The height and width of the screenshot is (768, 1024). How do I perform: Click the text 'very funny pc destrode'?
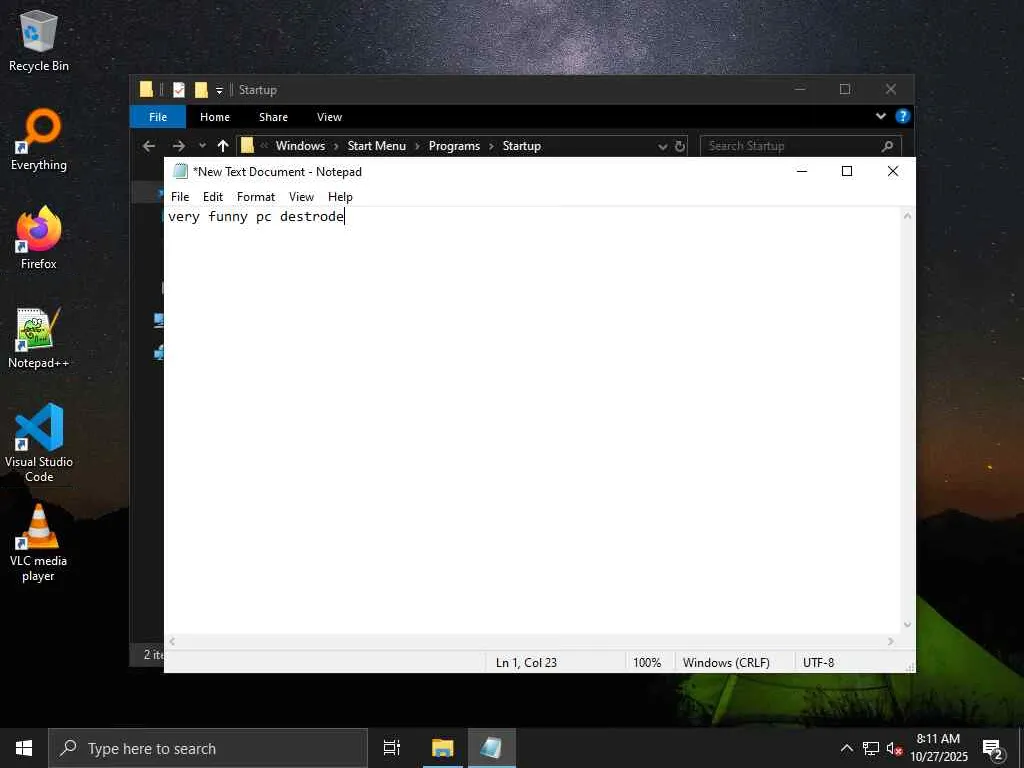pyautogui.click(x=256, y=216)
